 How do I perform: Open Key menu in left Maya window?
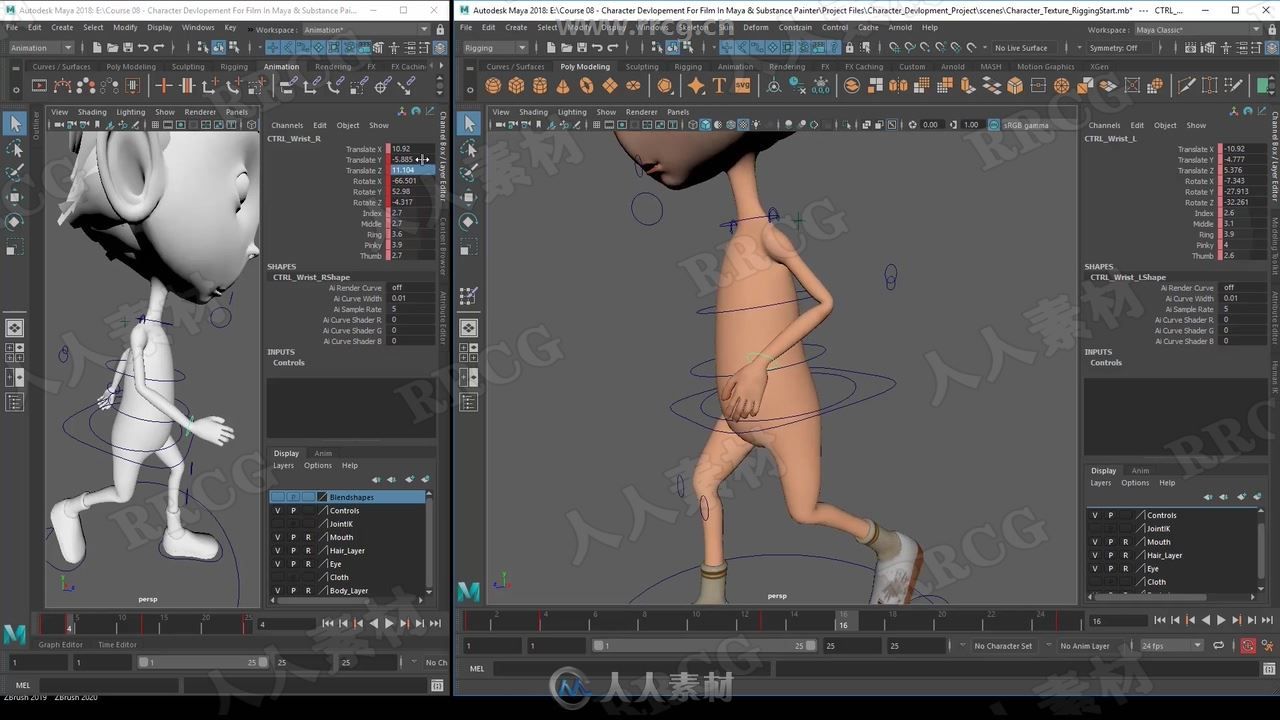pos(230,28)
